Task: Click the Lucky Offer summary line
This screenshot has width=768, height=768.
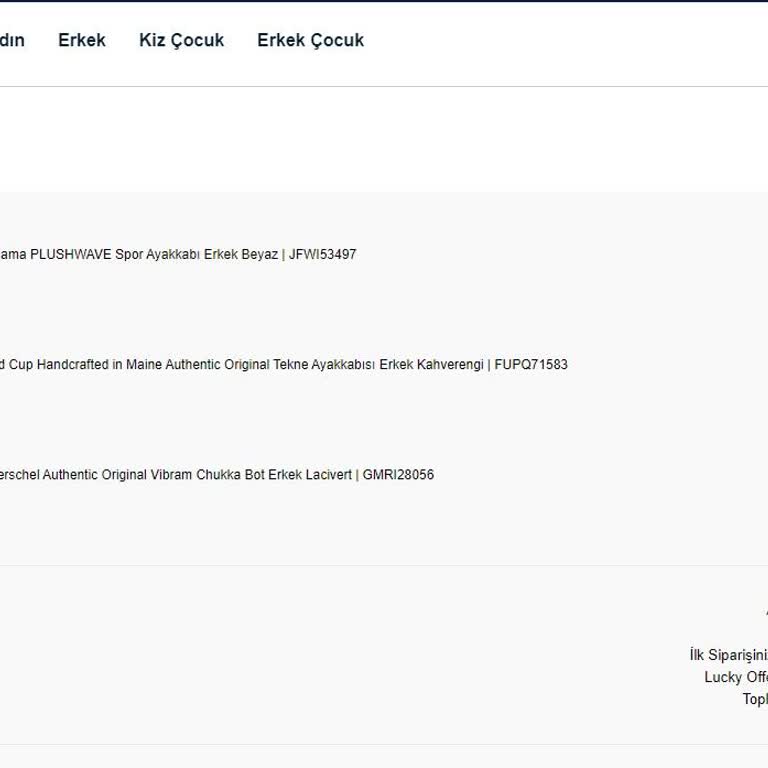Action: (736, 677)
